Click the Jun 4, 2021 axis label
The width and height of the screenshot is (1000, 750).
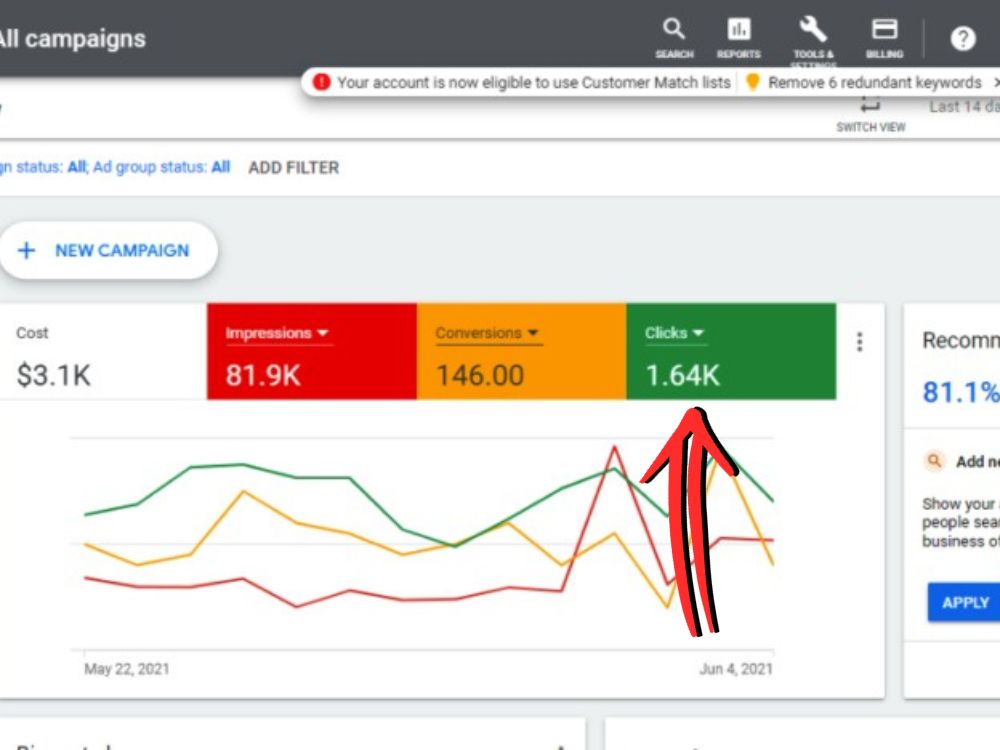click(736, 669)
